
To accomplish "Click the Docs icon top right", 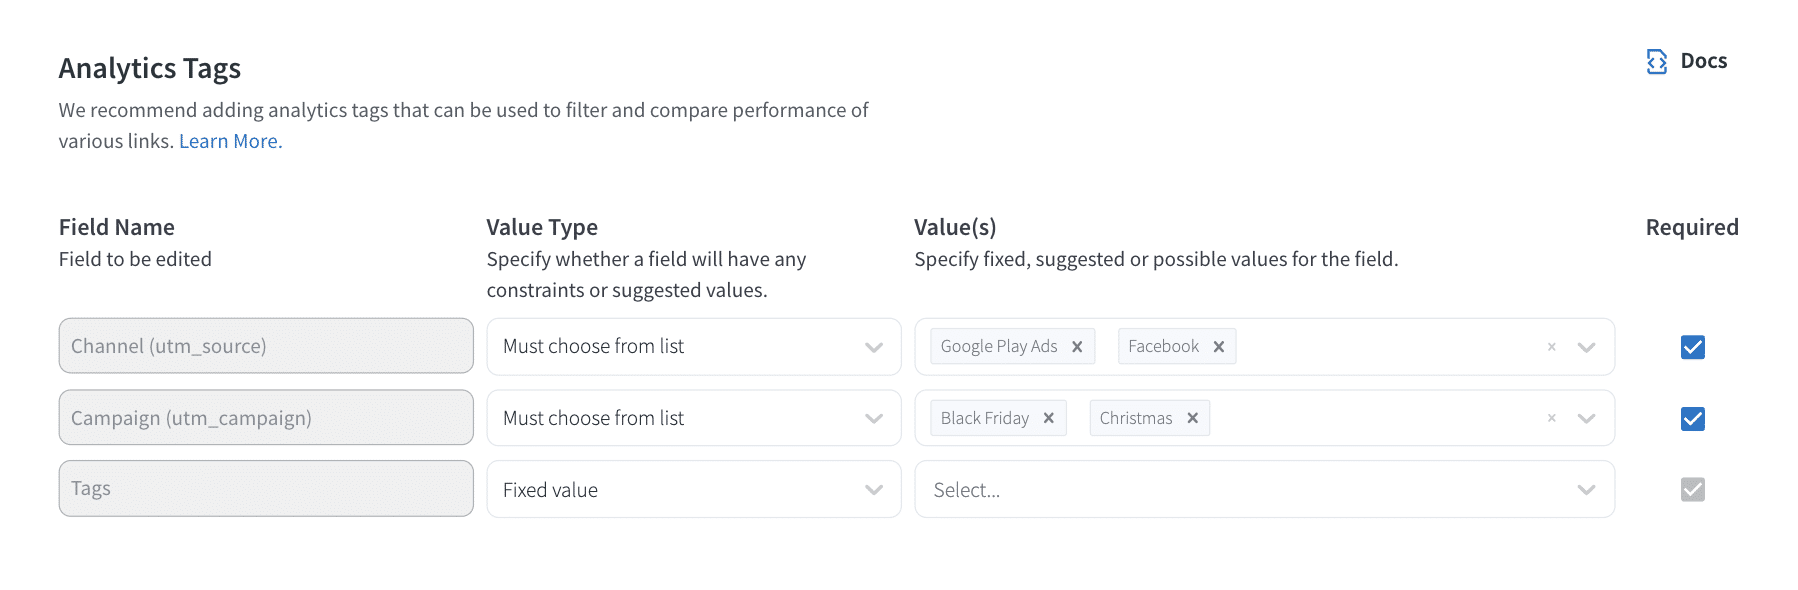I will (1656, 61).
